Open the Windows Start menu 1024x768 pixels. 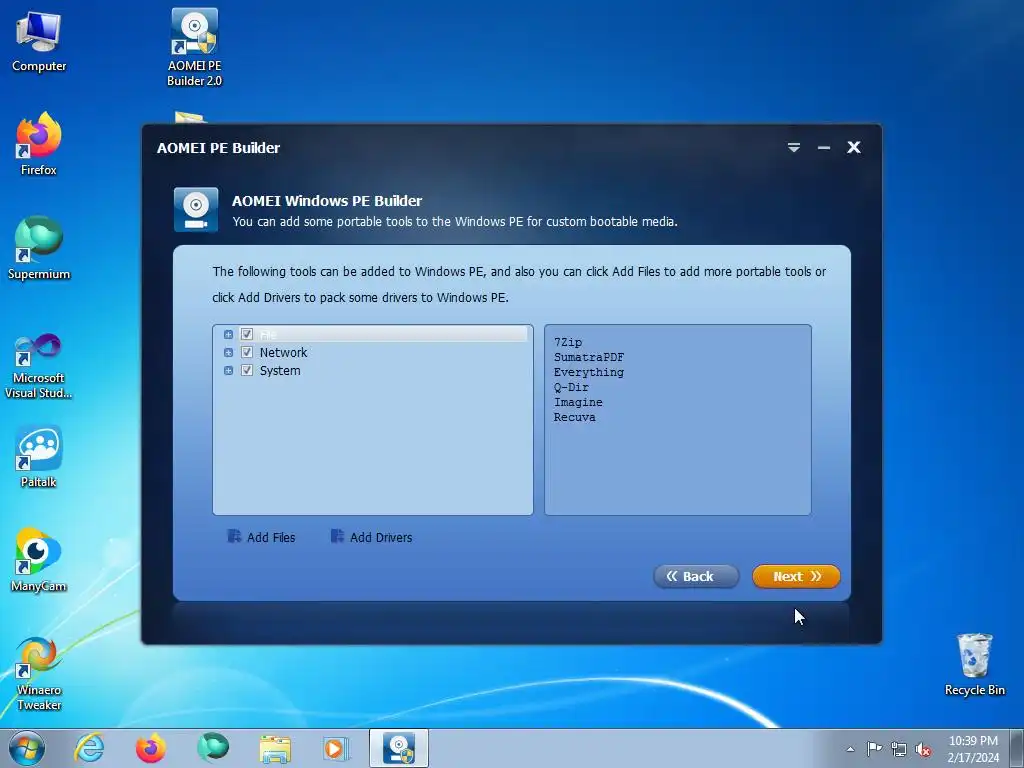tap(26, 748)
